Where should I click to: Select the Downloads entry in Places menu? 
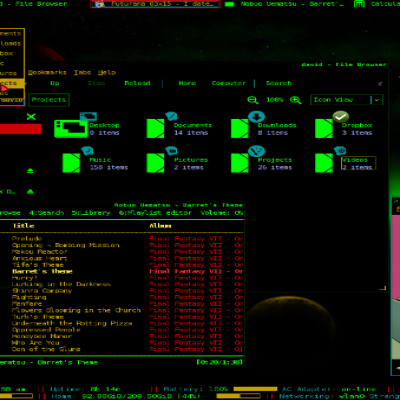12,43
